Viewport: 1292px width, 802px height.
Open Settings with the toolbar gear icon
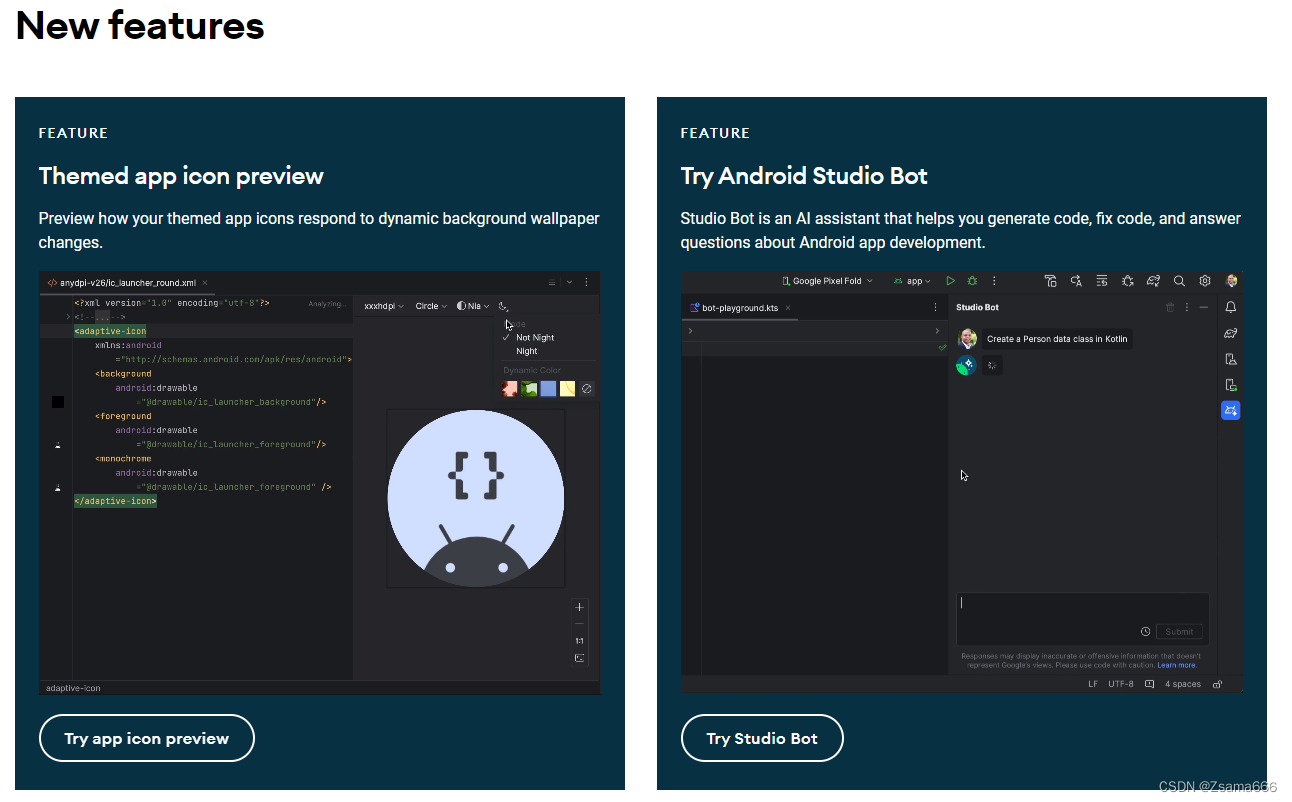coord(1205,281)
